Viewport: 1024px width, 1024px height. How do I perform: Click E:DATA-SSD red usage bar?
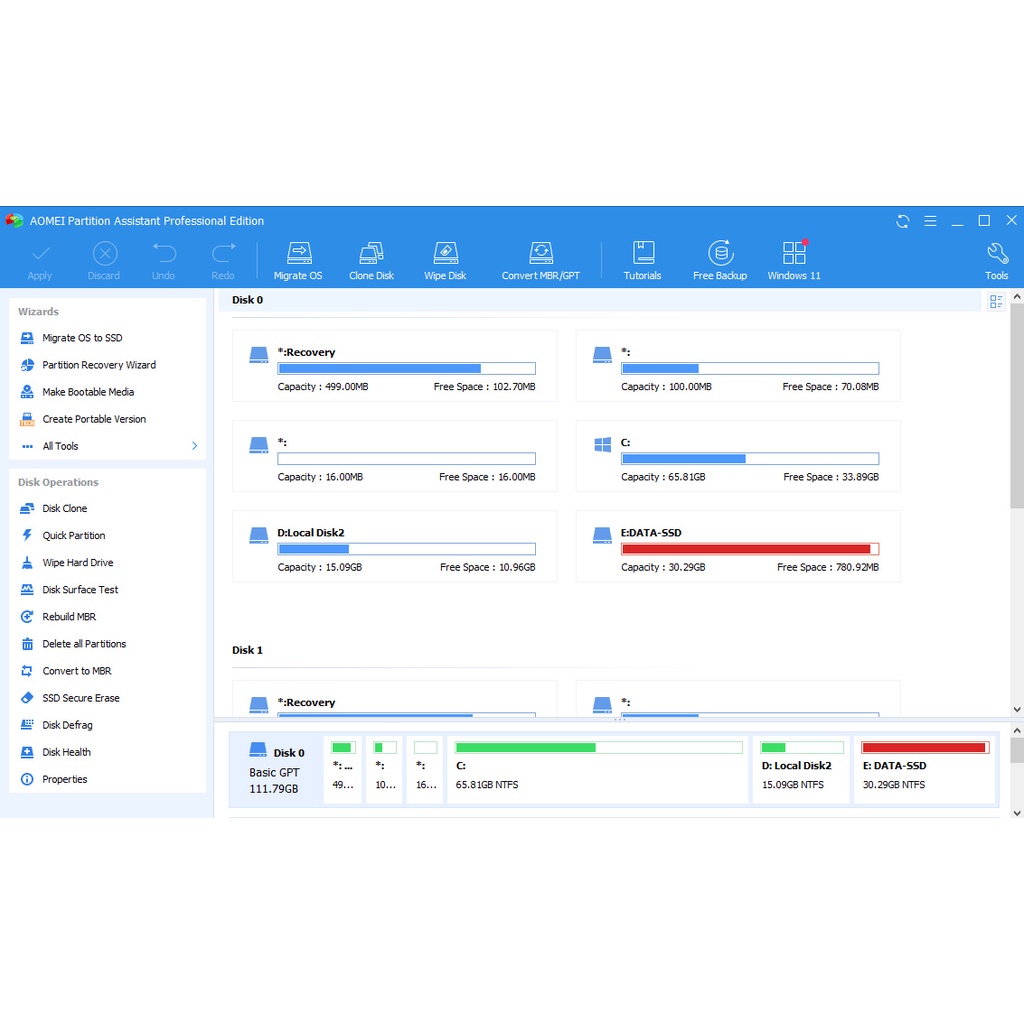pyautogui.click(x=750, y=549)
